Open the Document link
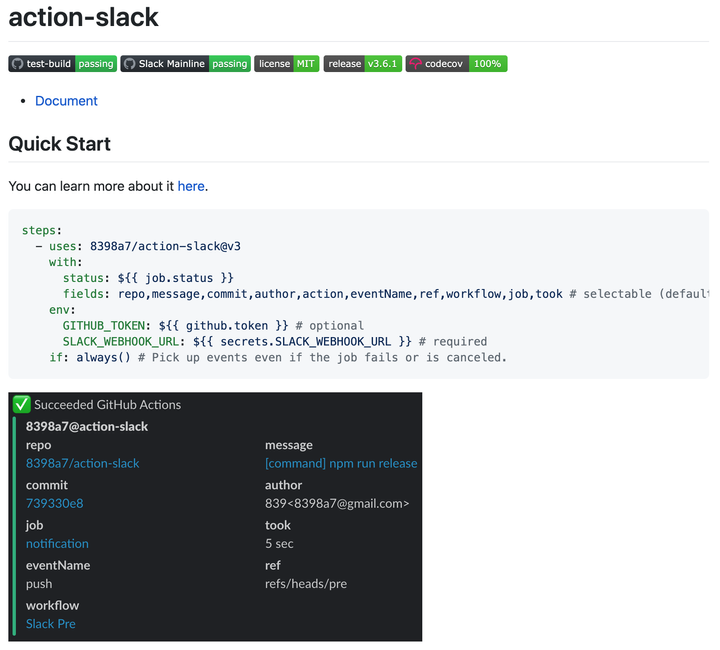 (x=66, y=101)
